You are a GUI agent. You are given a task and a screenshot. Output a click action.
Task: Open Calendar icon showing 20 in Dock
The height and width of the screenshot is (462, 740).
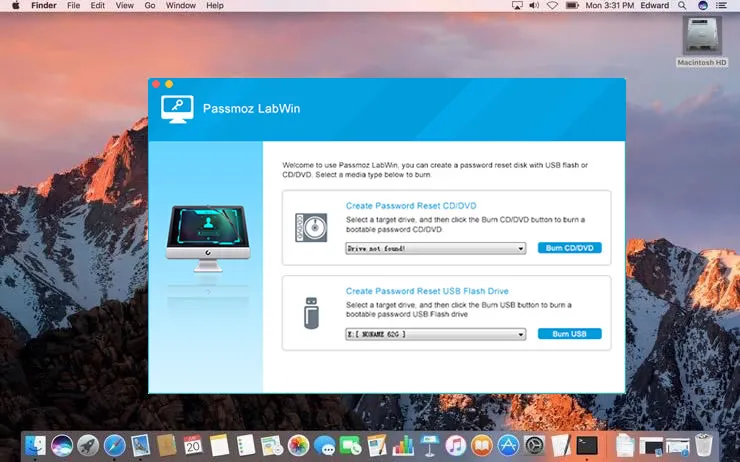pos(193,445)
